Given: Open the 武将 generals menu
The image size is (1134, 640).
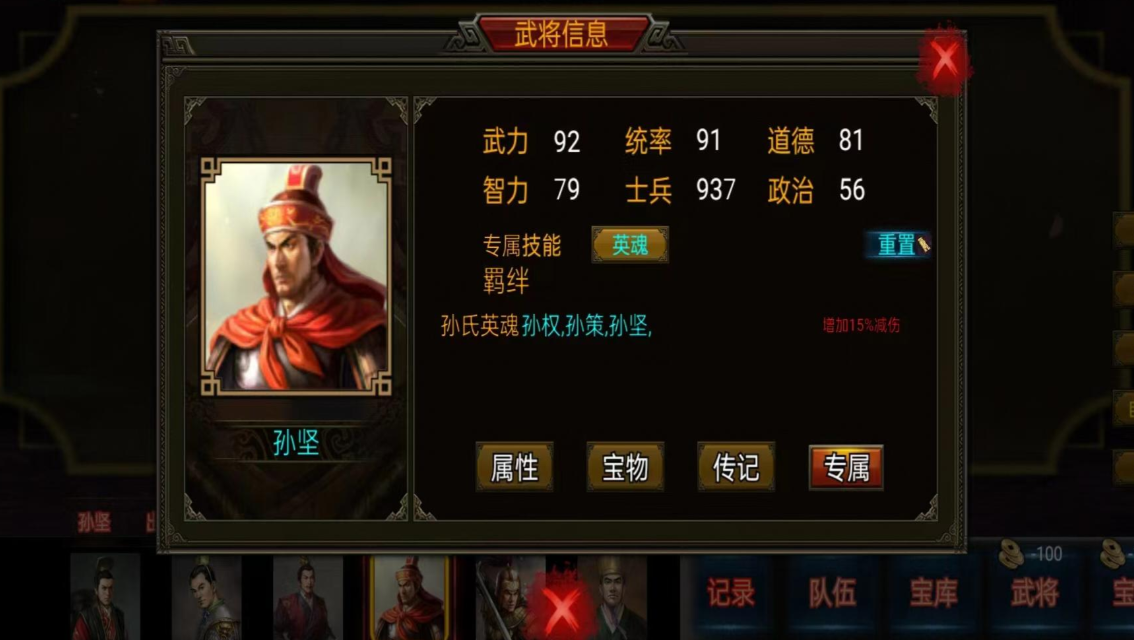Looking at the screenshot, I should click(1035, 593).
